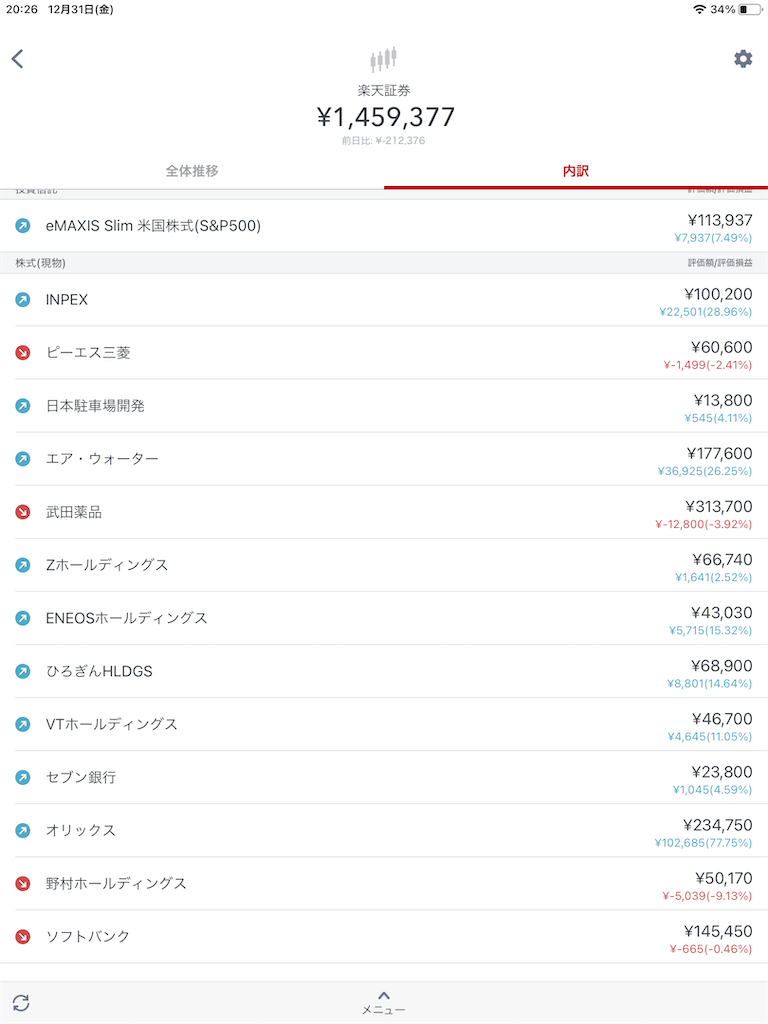Screen dimensions: 768x1024
Task: Open the エア・ウォーター stock row
Action: (384, 459)
